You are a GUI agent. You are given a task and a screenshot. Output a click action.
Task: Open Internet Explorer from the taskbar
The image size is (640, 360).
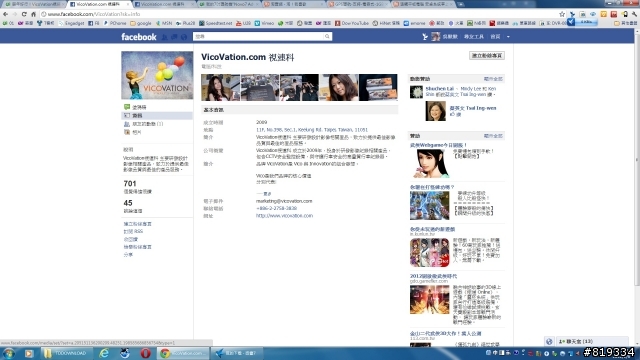click(104, 353)
